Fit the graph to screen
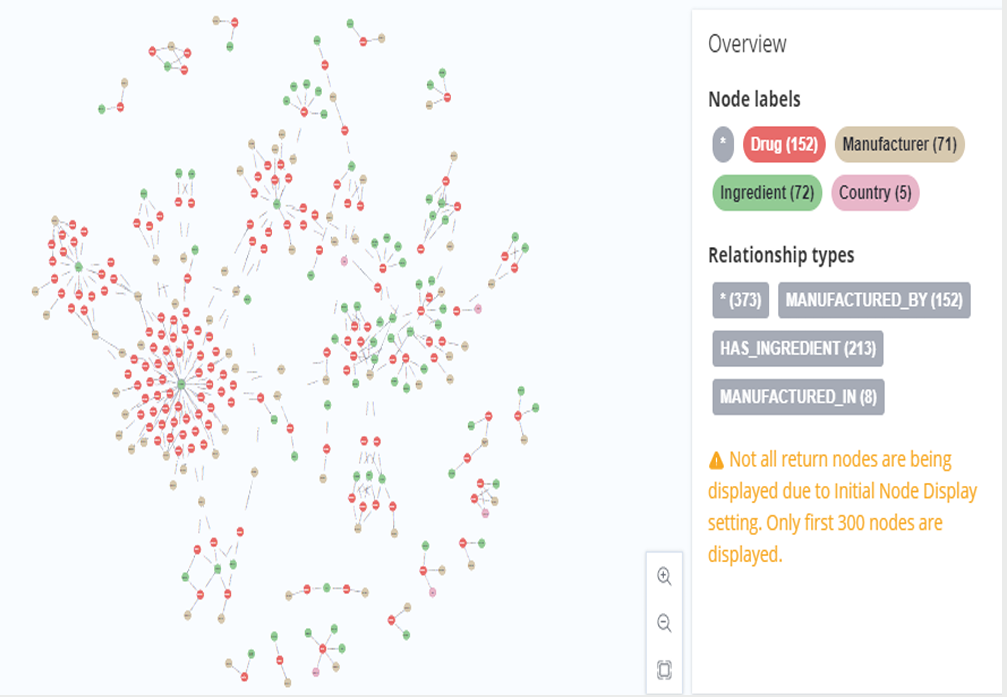 click(x=664, y=670)
